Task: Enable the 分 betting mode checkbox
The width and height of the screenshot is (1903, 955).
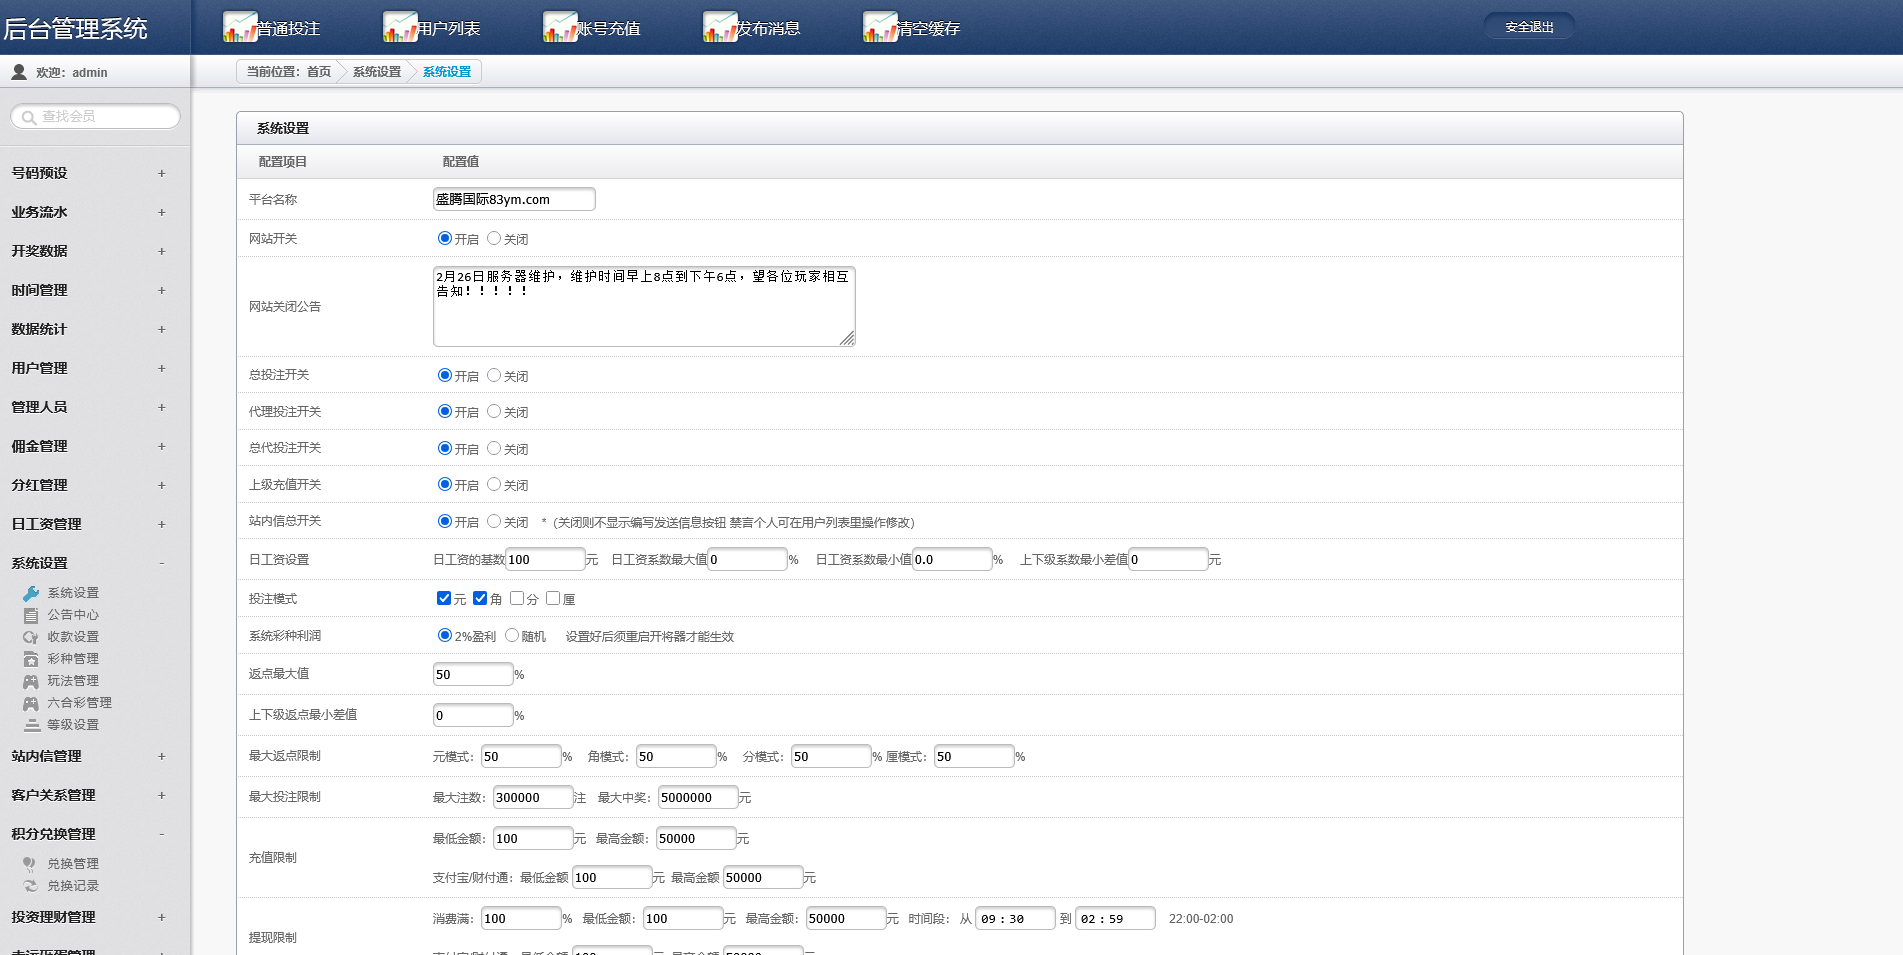Action: point(517,598)
